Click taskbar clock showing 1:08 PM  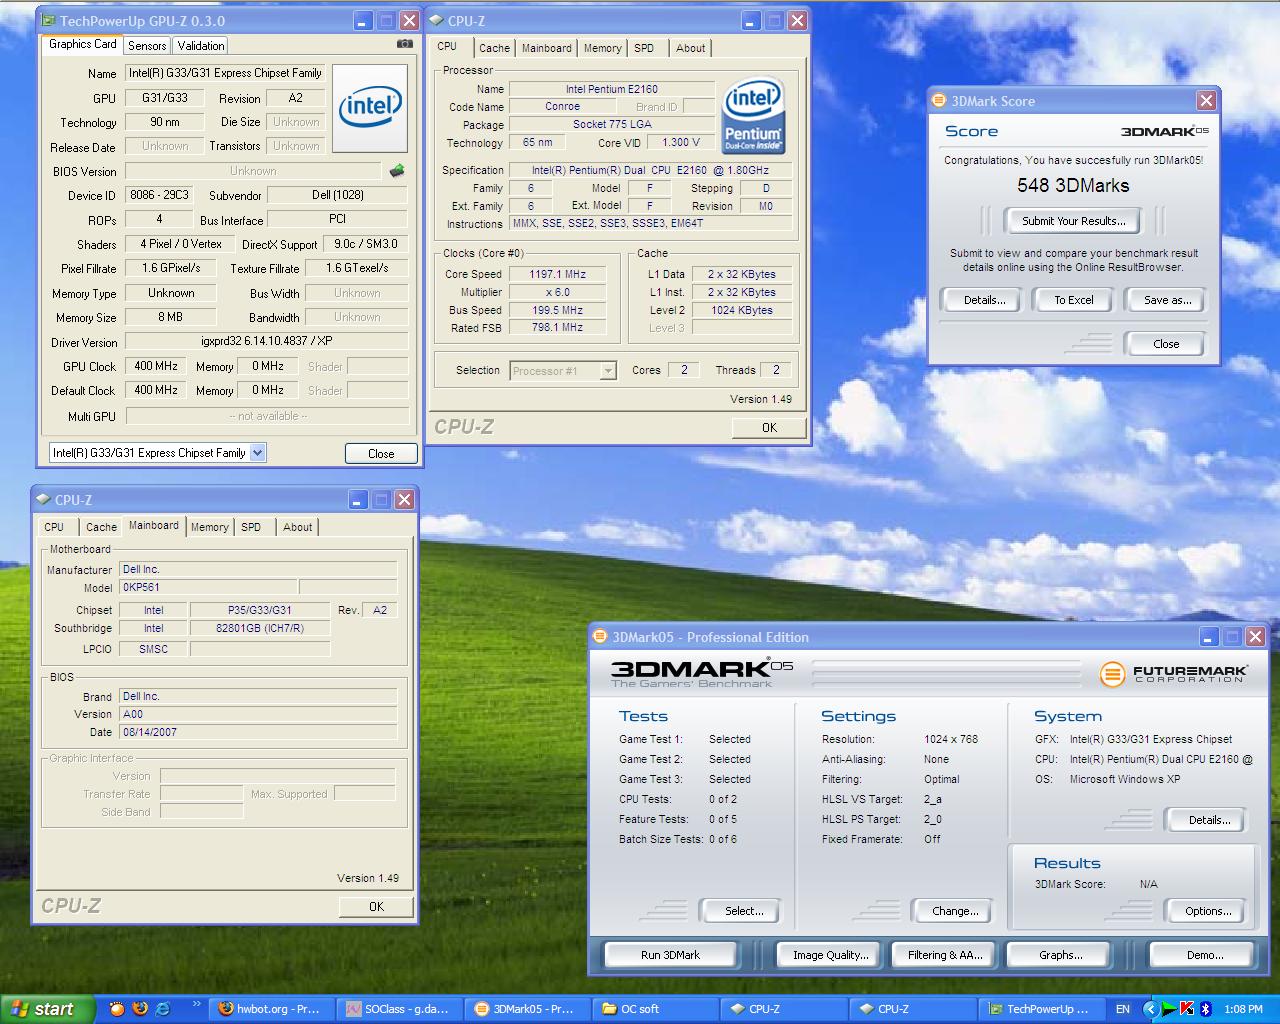point(1243,1009)
